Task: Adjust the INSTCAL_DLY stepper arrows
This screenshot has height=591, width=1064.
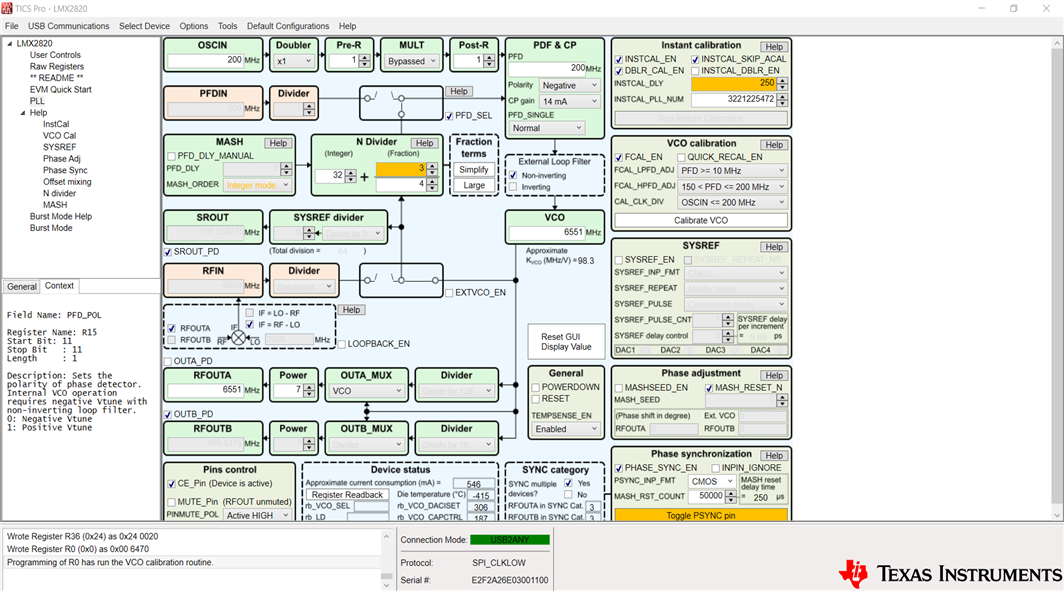Action: tap(782, 83)
